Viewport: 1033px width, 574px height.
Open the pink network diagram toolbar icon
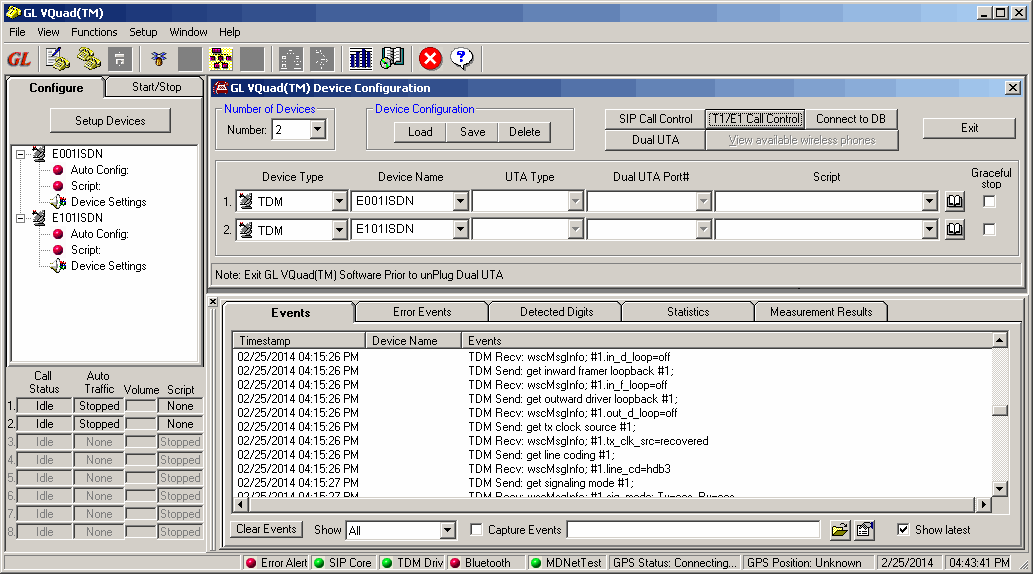[221, 59]
